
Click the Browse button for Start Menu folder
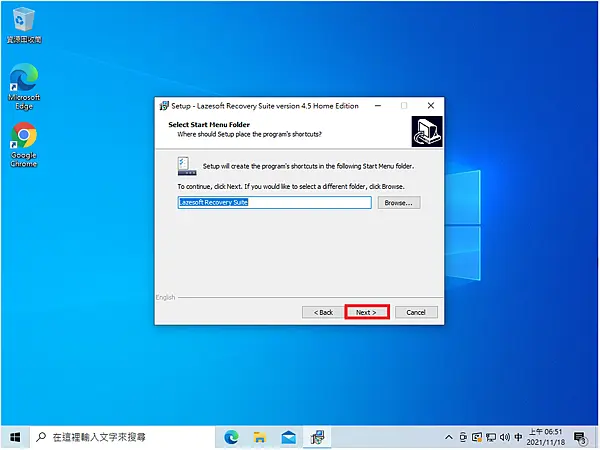click(x=399, y=203)
